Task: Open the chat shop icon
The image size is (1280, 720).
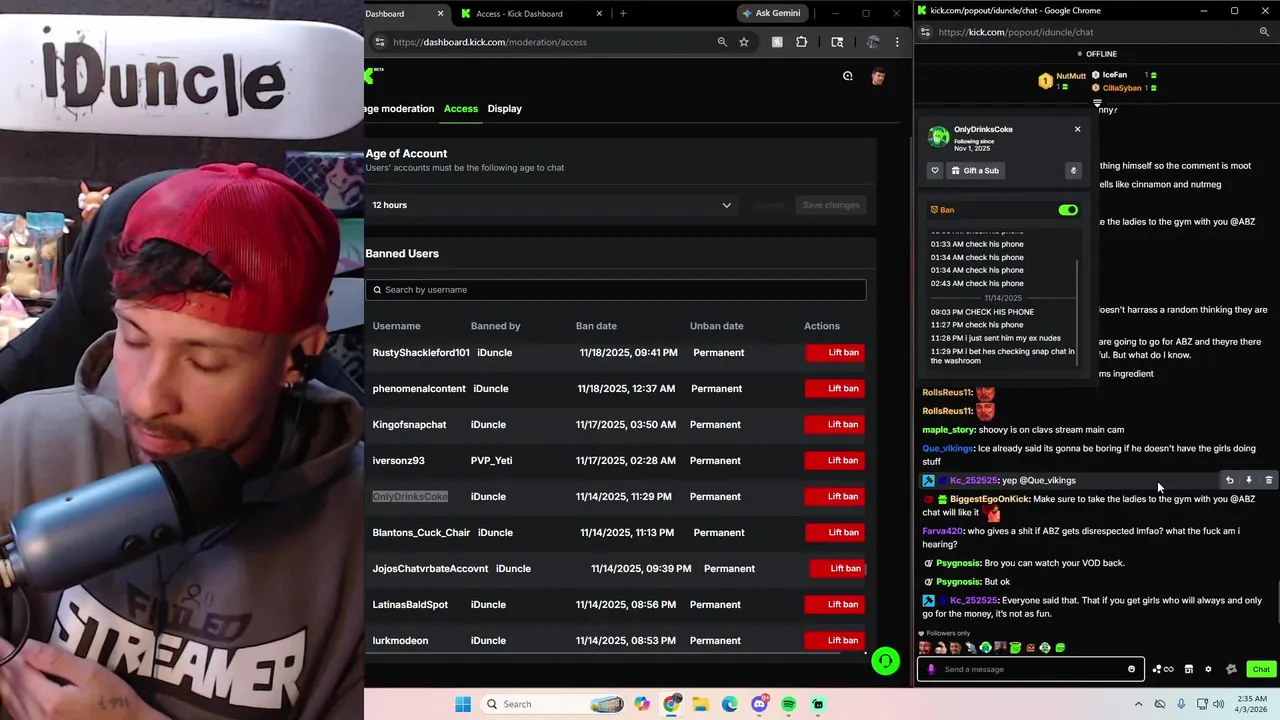Action: tap(1189, 669)
